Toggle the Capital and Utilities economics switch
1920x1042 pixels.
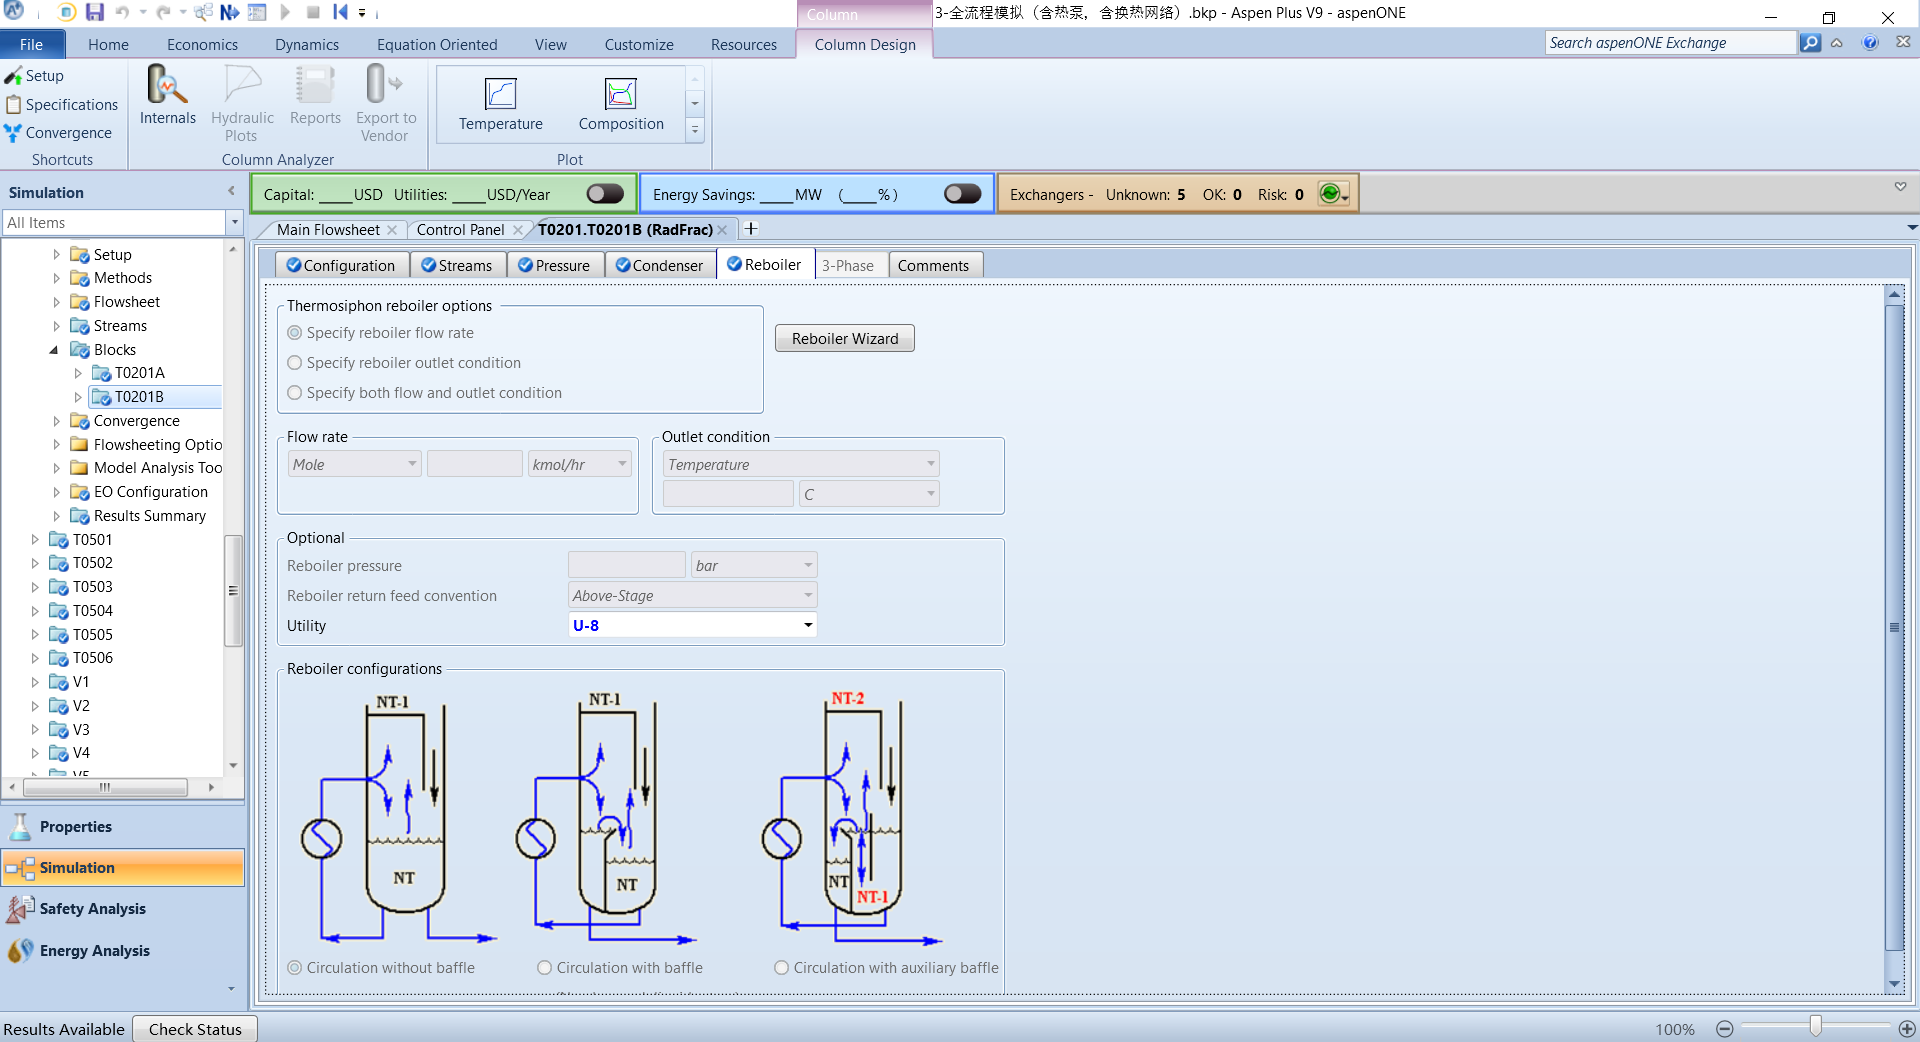point(605,194)
